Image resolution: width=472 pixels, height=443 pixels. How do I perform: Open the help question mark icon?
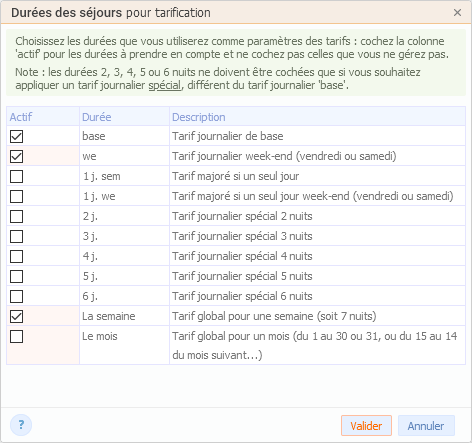(x=21, y=425)
